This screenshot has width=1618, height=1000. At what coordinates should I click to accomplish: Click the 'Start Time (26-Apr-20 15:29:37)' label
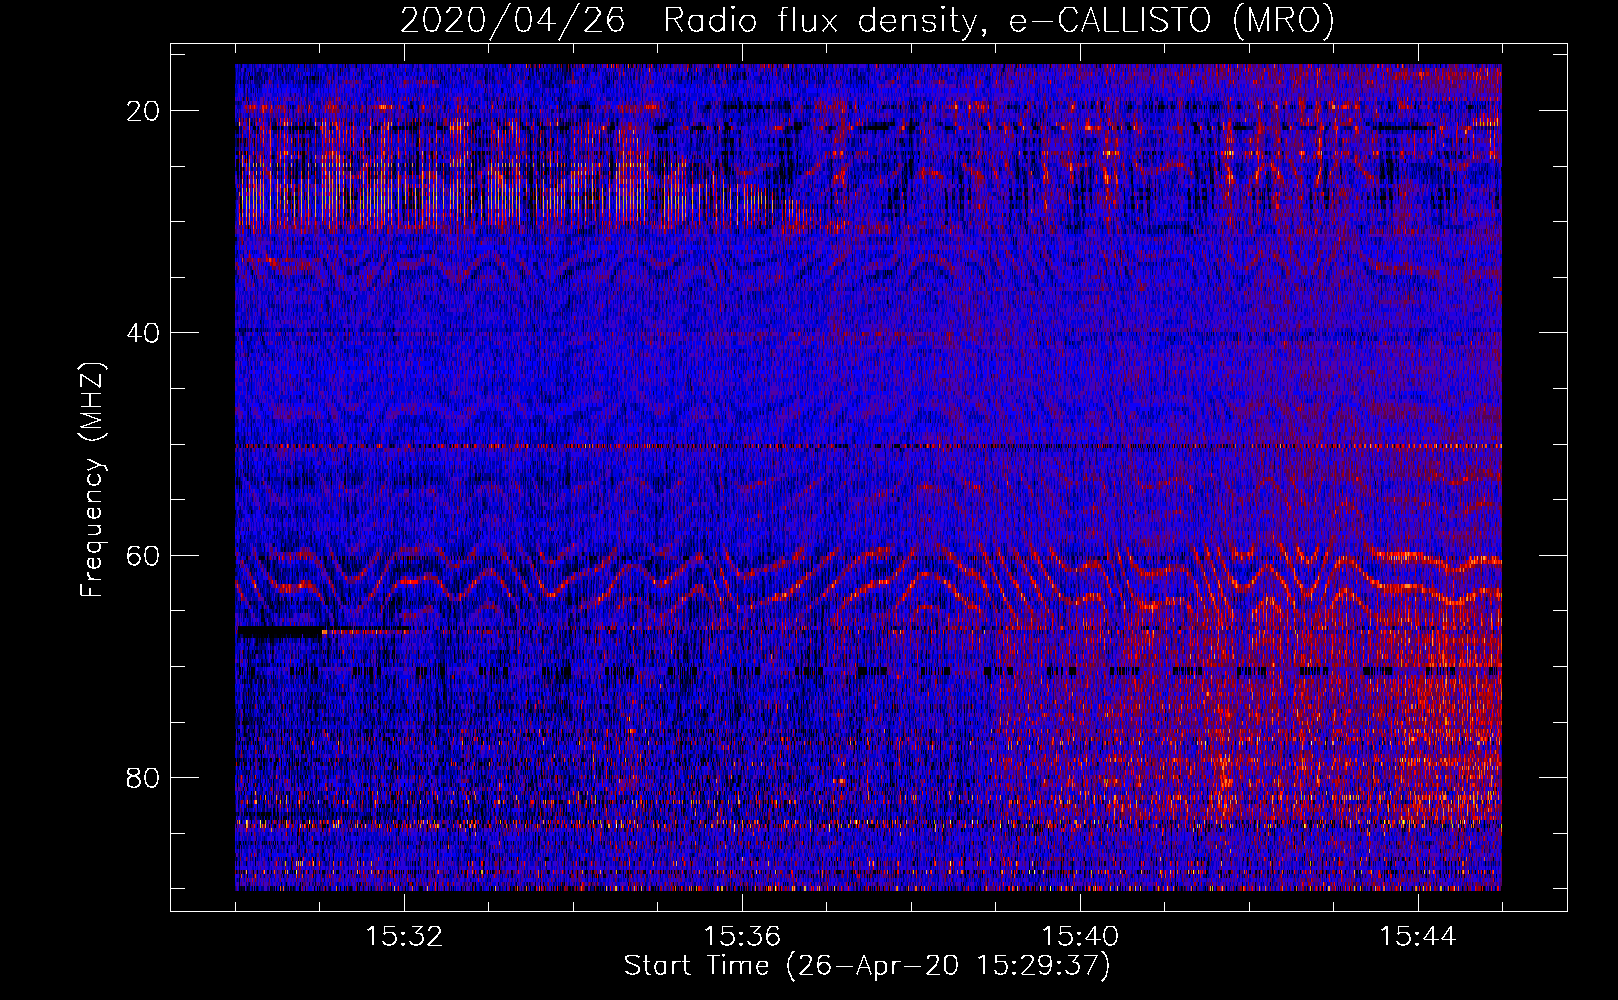pyautogui.click(x=867, y=966)
